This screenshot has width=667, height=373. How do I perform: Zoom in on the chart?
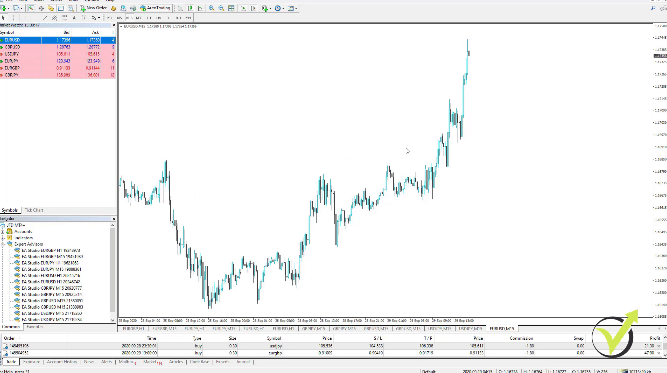(211, 8)
